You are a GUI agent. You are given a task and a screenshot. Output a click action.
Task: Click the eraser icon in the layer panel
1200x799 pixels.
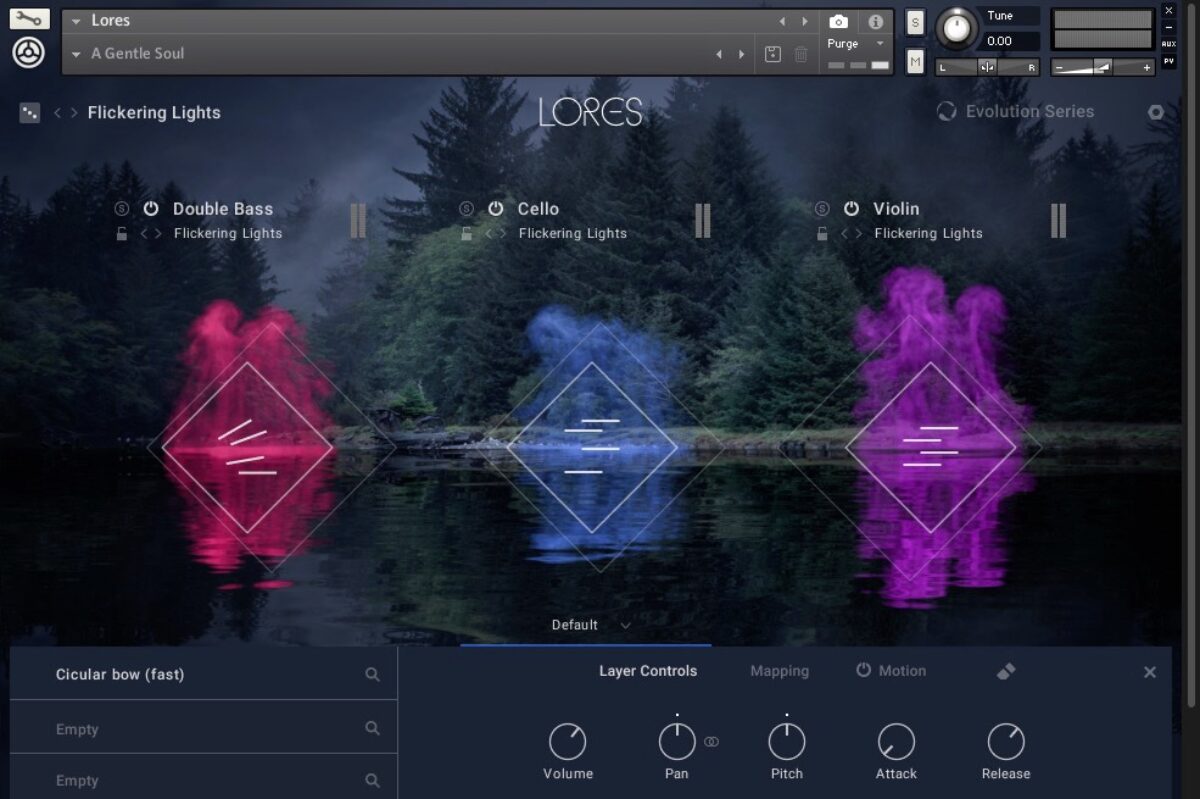click(x=1006, y=671)
